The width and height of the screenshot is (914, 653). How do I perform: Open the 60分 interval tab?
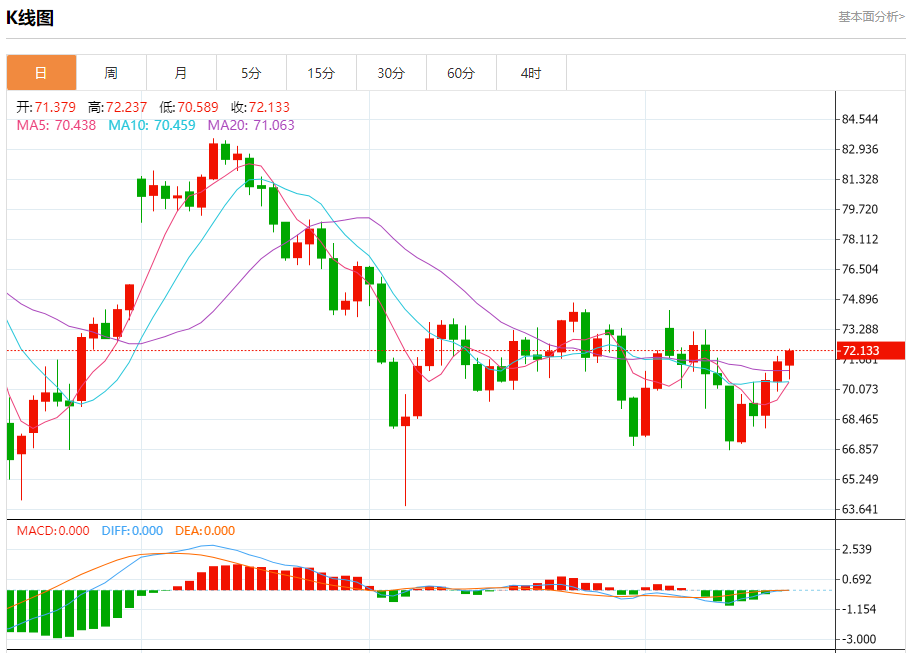pyautogui.click(x=461, y=73)
